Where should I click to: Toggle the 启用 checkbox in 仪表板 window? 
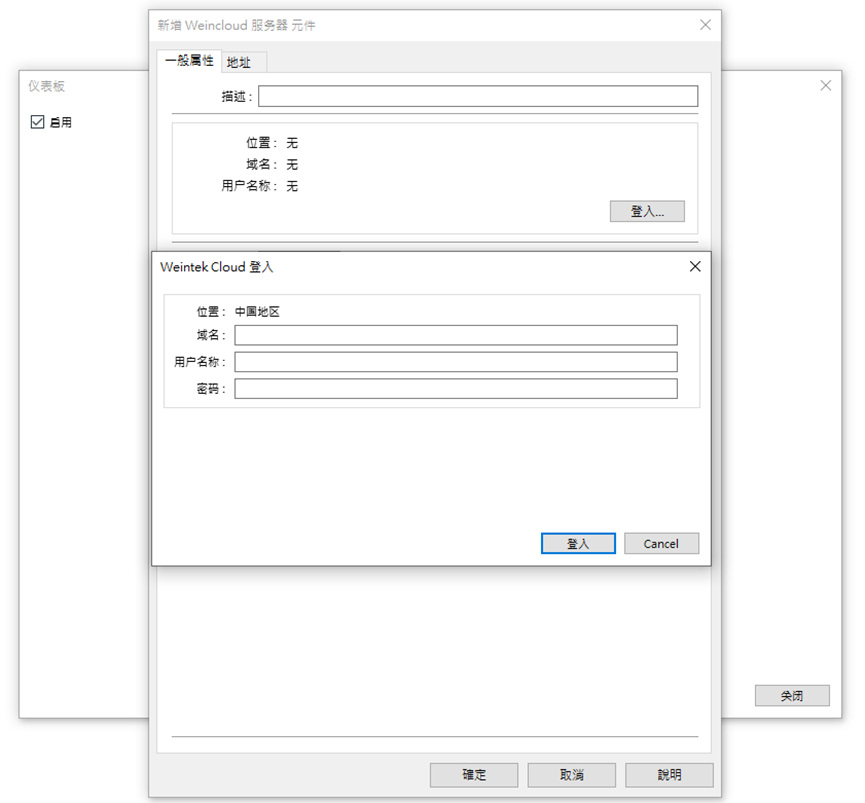click(38, 122)
